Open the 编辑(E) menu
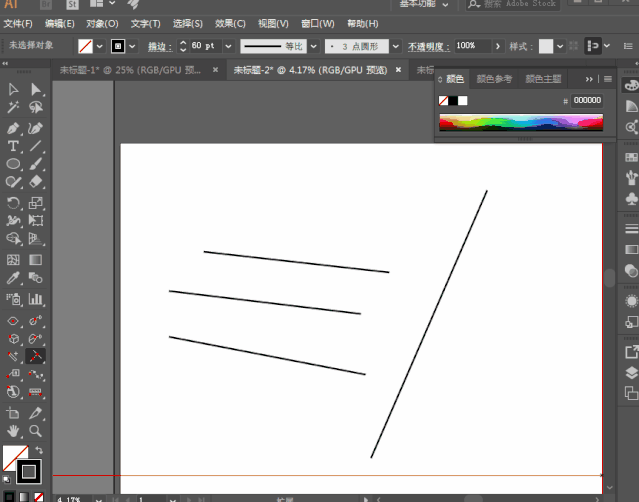This screenshot has height=502, width=639. [x=59, y=24]
